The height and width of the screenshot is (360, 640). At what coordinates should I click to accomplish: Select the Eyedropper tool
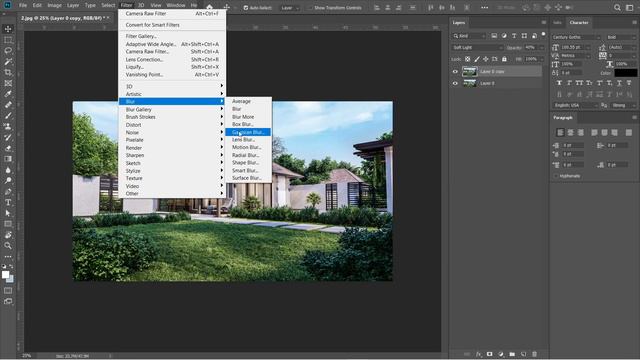coord(8,94)
